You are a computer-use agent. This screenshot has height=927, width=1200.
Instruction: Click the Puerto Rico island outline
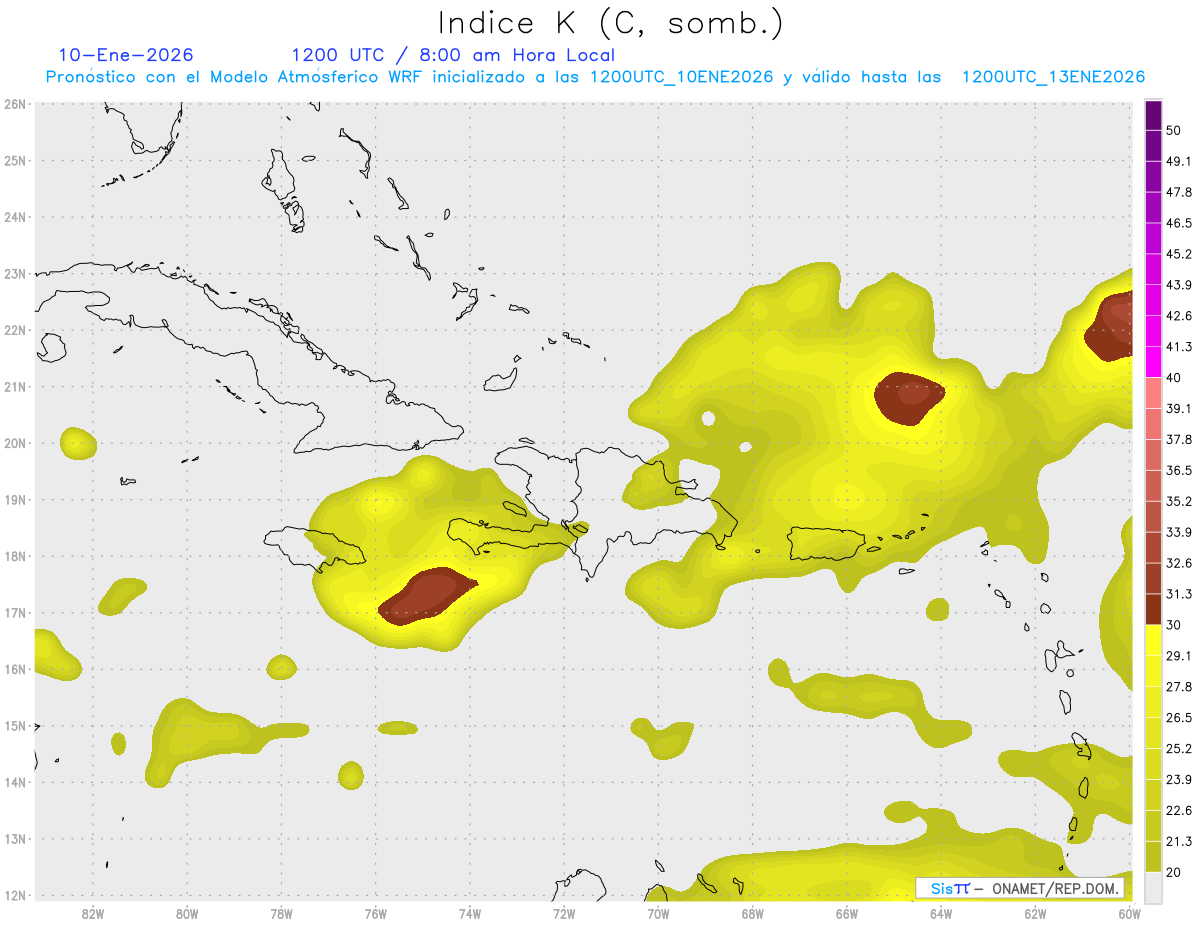[825, 543]
